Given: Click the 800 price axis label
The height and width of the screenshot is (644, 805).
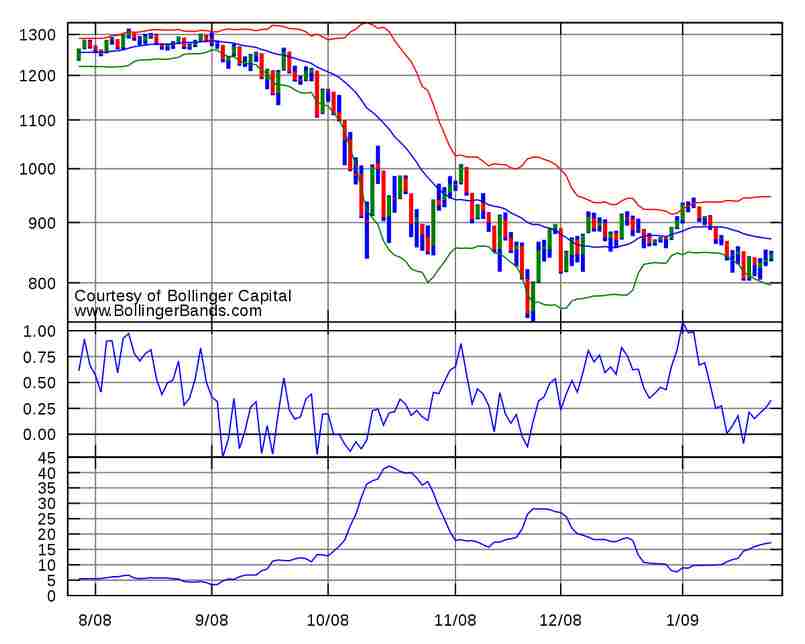Looking at the screenshot, I should (x=42, y=283).
